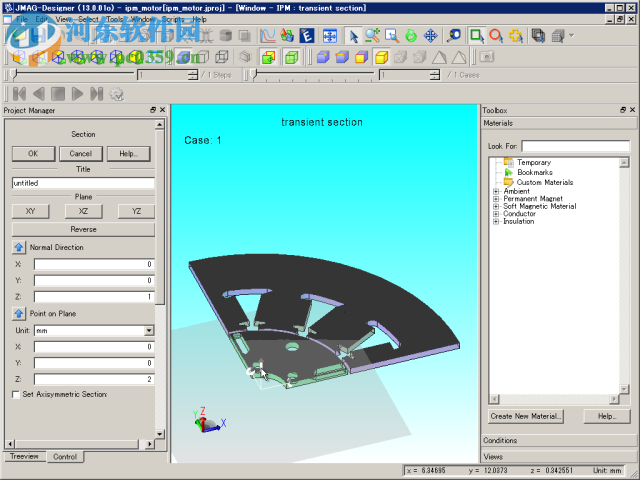Open the Conditions toolbox section
This screenshot has width=640, height=480.
tap(500, 440)
